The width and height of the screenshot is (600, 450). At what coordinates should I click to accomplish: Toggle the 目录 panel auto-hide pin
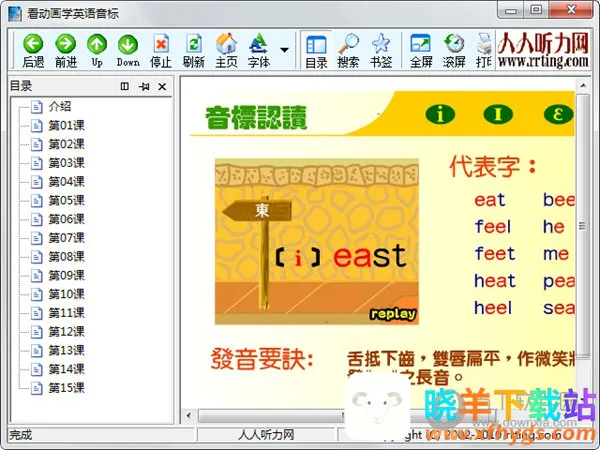point(144,87)
